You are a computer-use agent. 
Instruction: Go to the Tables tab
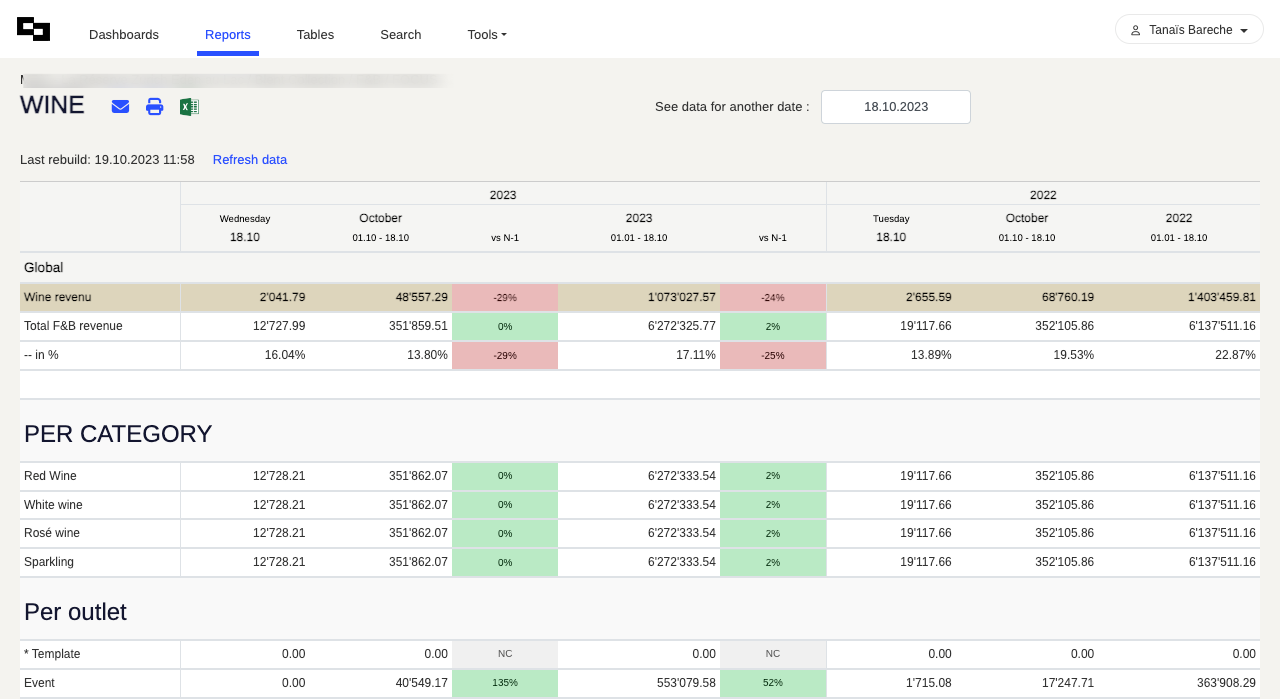tap(315, 34)
